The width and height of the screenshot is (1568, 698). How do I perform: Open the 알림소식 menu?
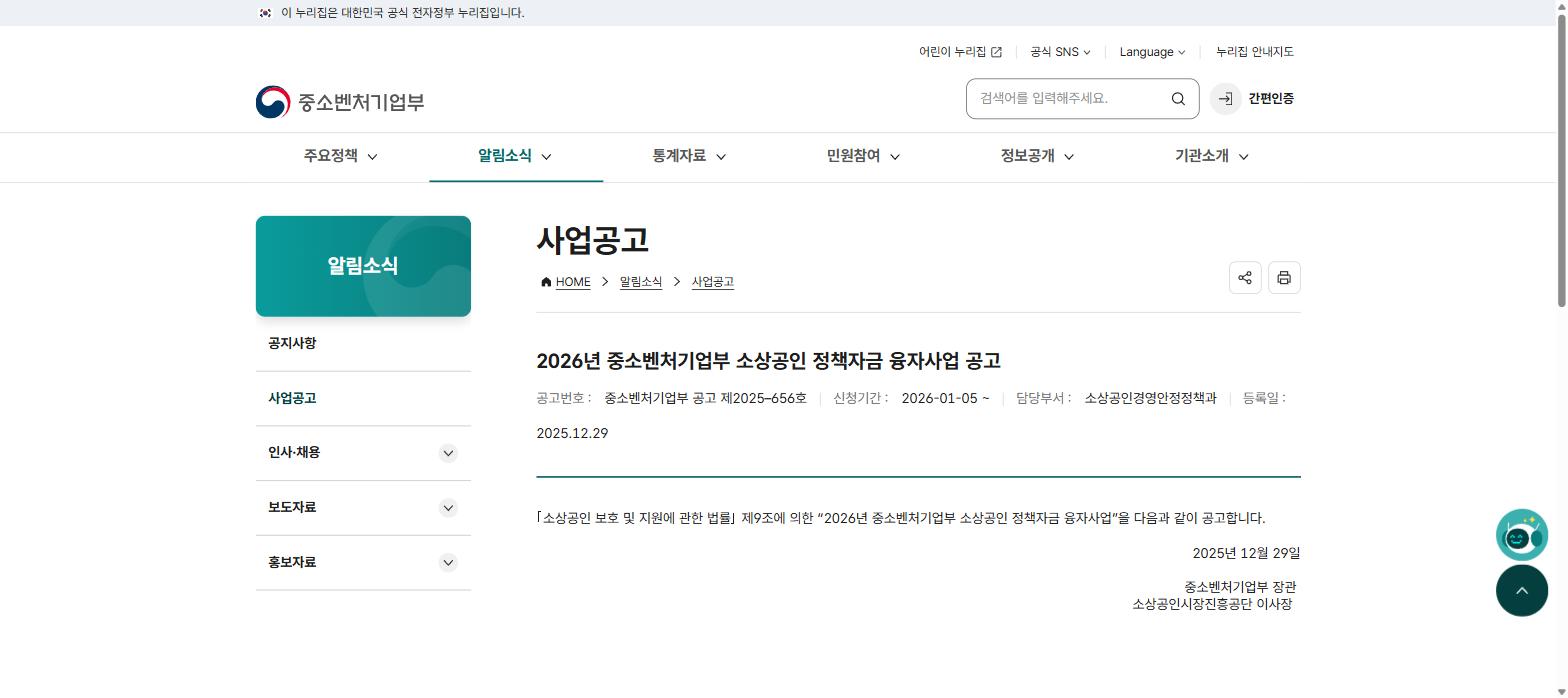(x=515, y=156)
